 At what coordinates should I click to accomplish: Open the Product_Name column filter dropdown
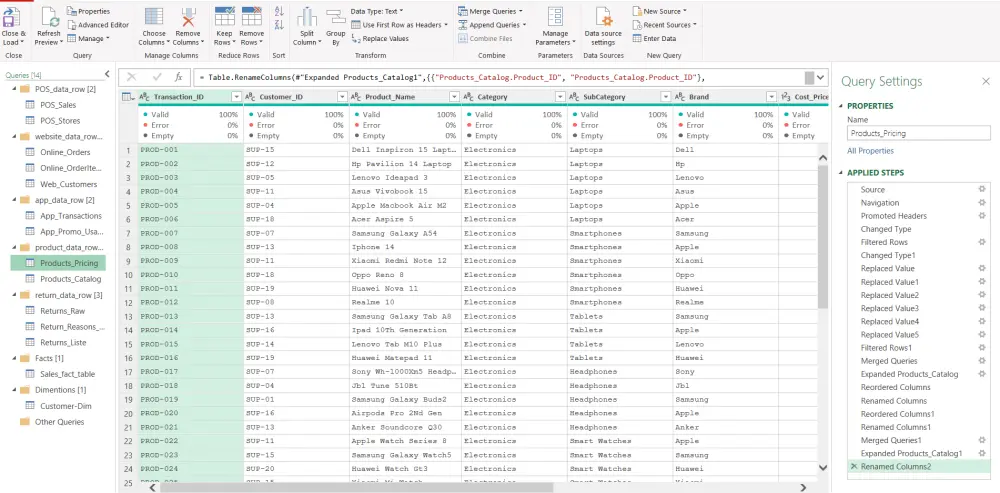tap(454, 97)
